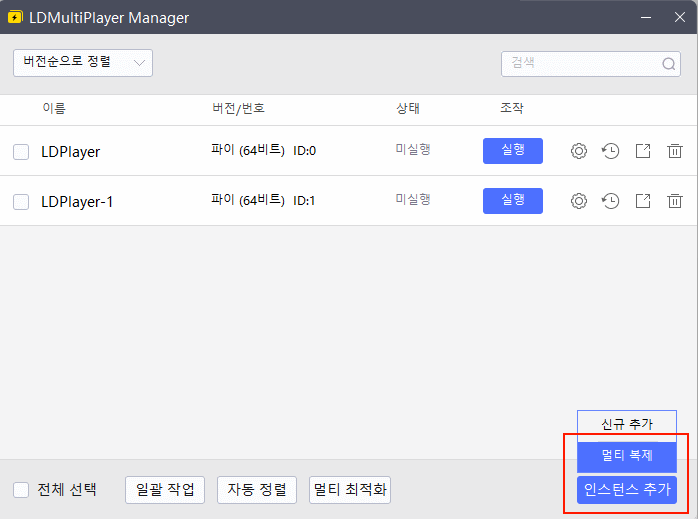Click the search magnifier icon
The width and height of the screenshot is (698, 519).
[669, 63]
